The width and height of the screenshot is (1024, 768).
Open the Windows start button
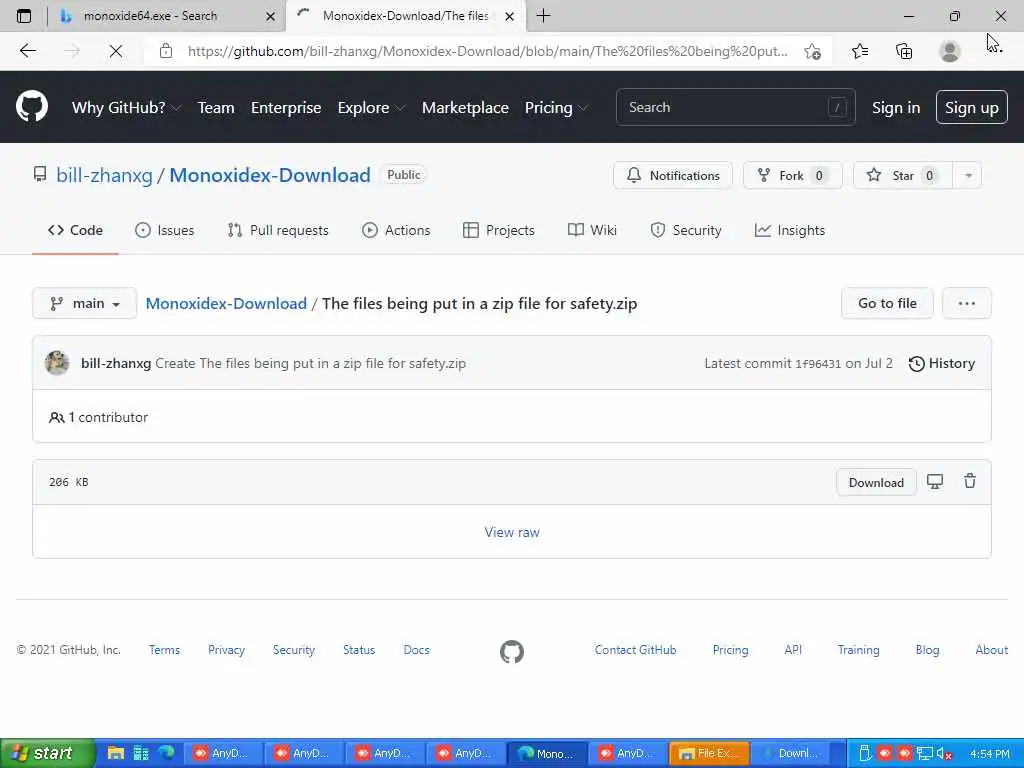point(47,753)
